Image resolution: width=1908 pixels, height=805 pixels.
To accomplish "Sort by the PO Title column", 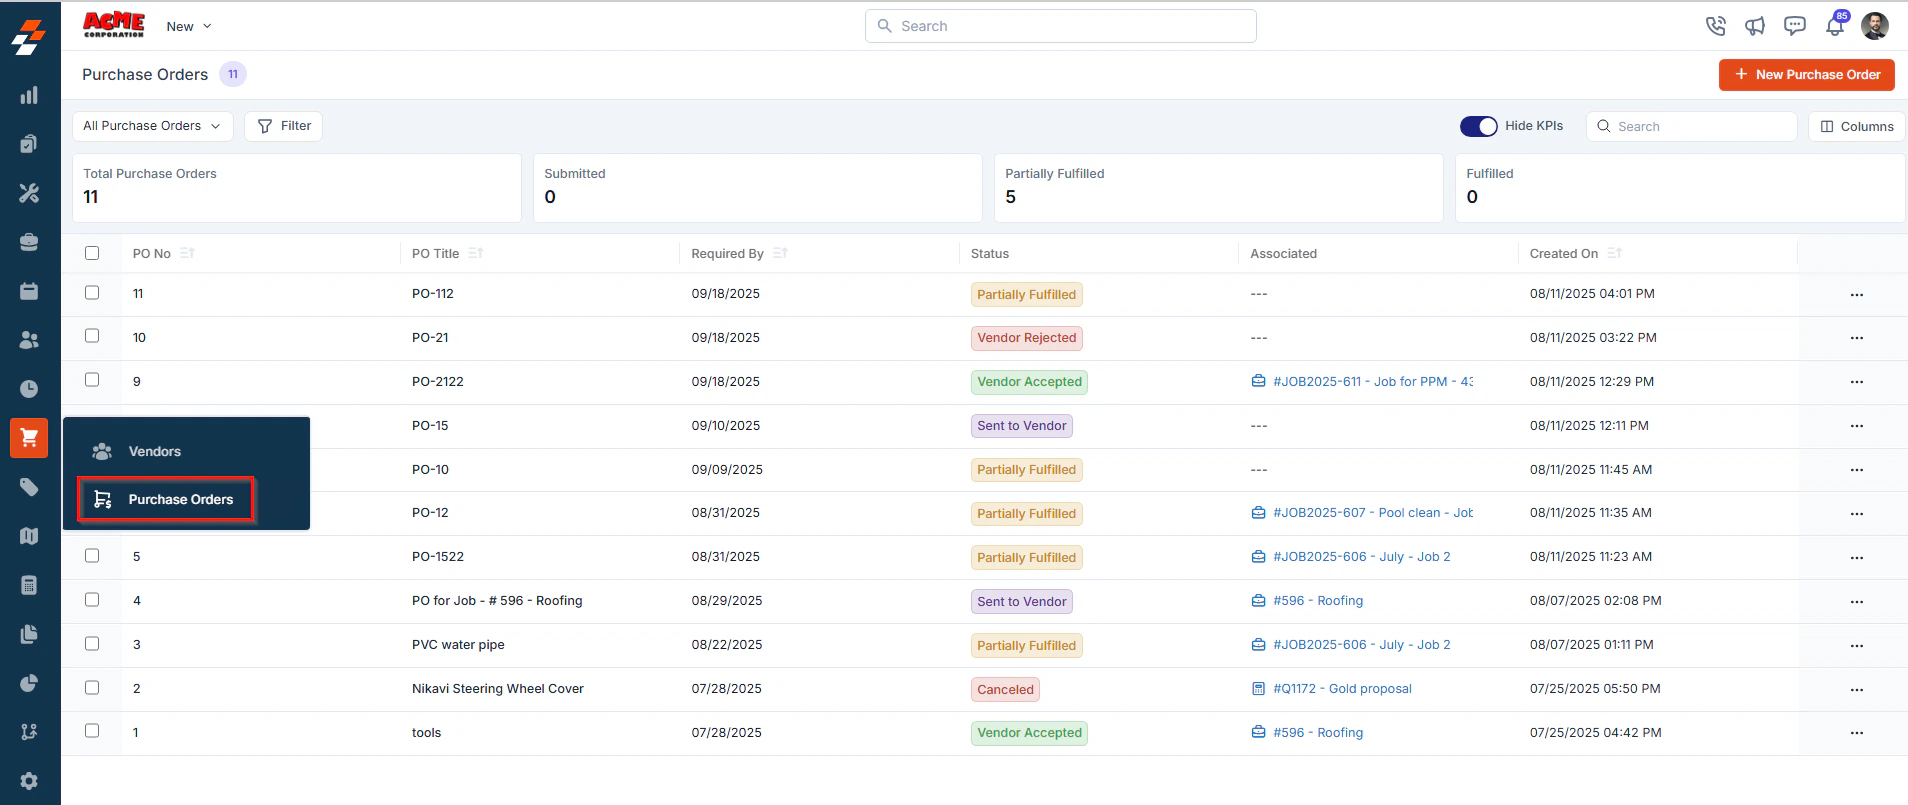I will [476, 253].
